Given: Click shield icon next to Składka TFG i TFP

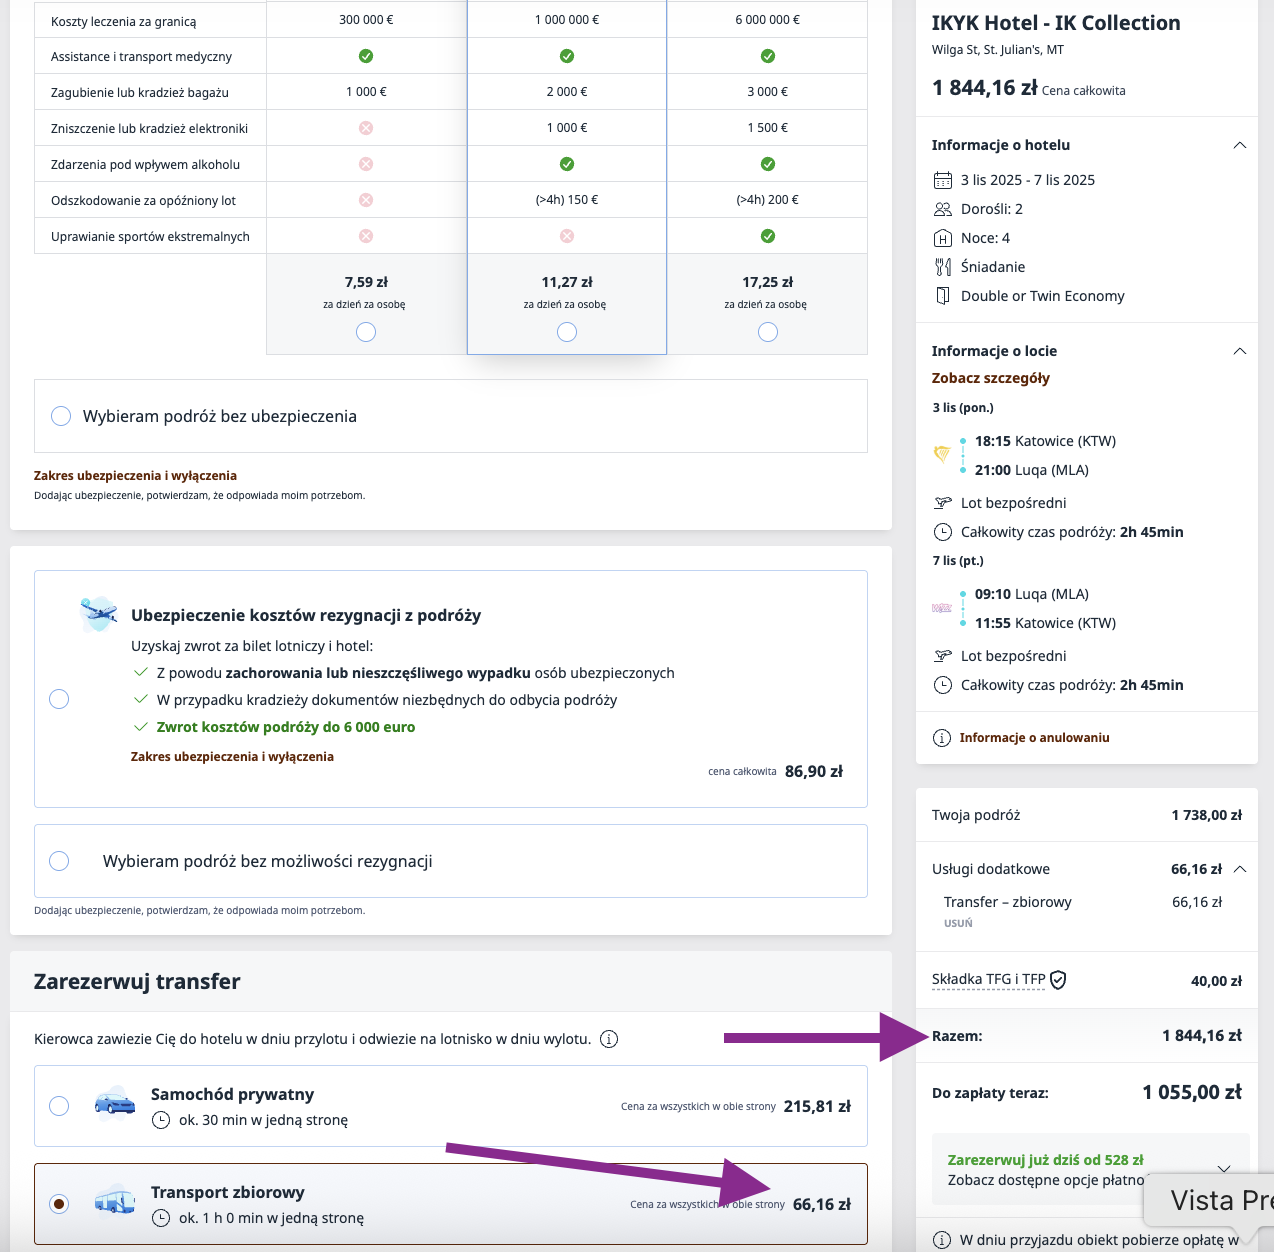Looking at the screenshot, I should pos(1058,980).
